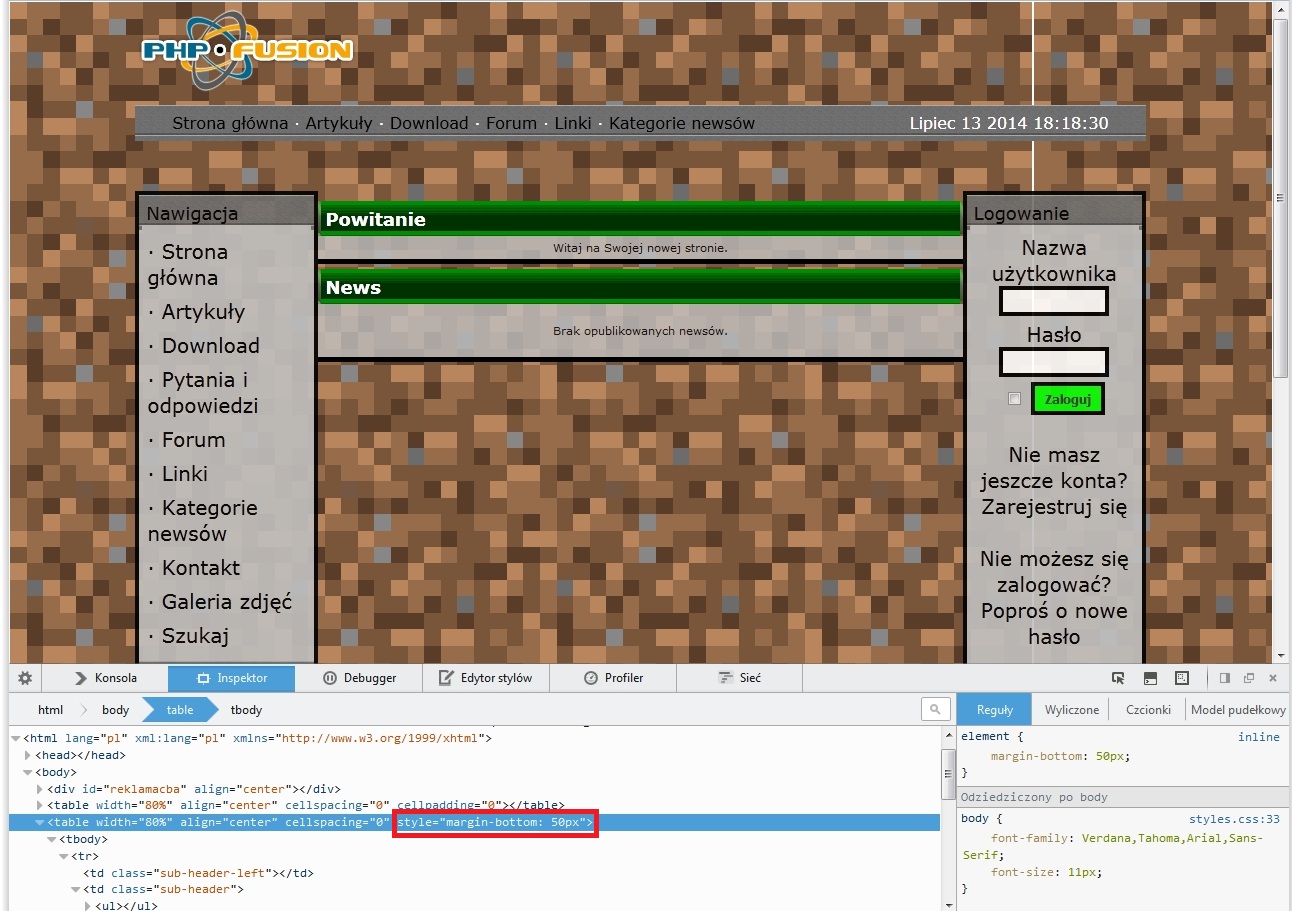Select the table breadcrumb
This screenshot has height=911, width=1292.
tap(180, 710)
